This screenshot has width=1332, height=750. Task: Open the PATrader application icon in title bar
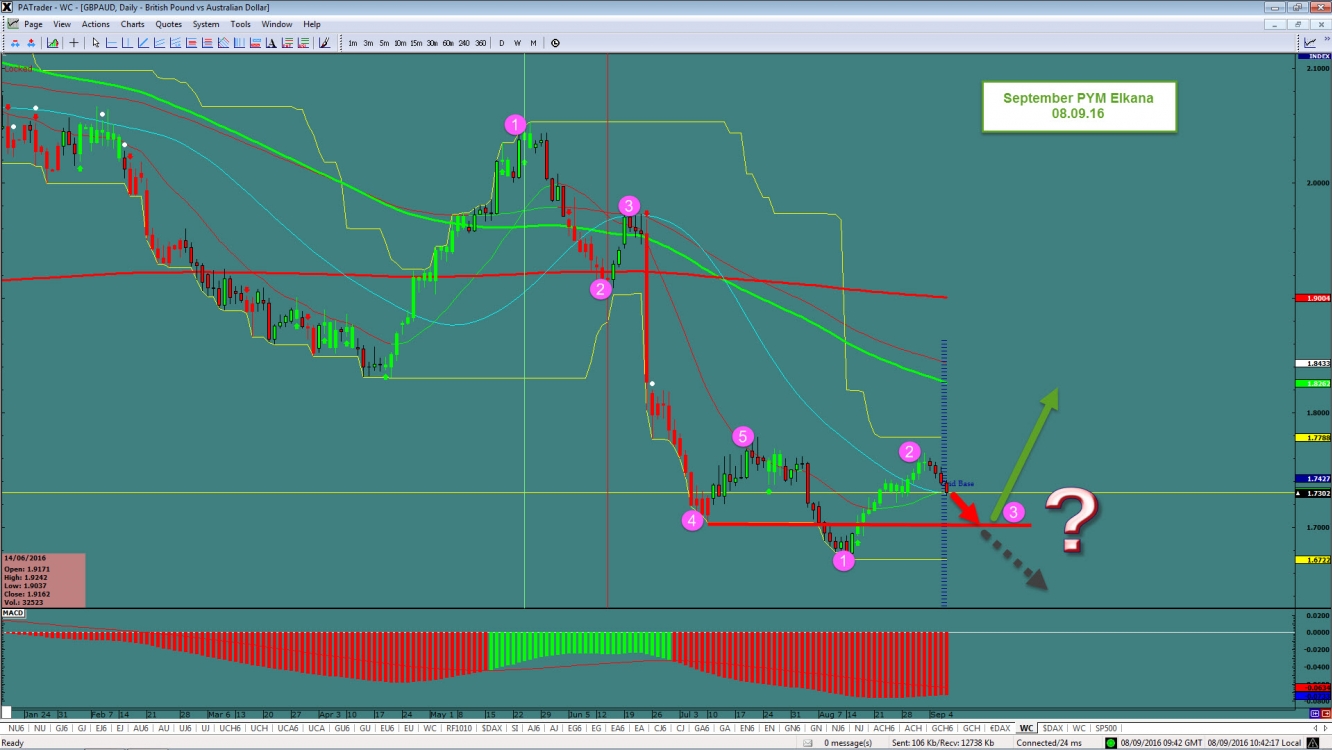(x=8, y=7)
